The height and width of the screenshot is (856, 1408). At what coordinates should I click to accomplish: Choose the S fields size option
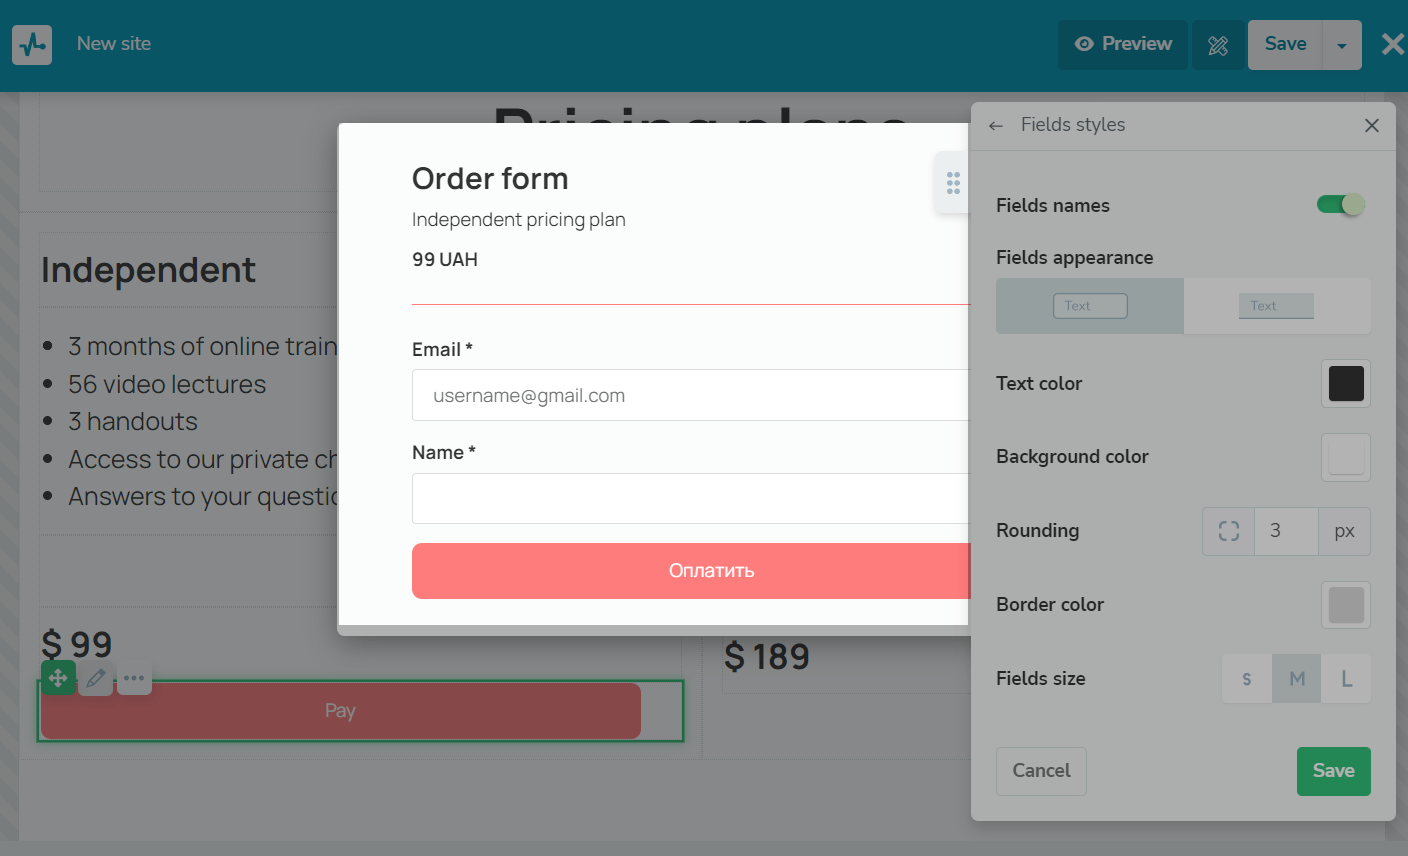(1247, 679)
